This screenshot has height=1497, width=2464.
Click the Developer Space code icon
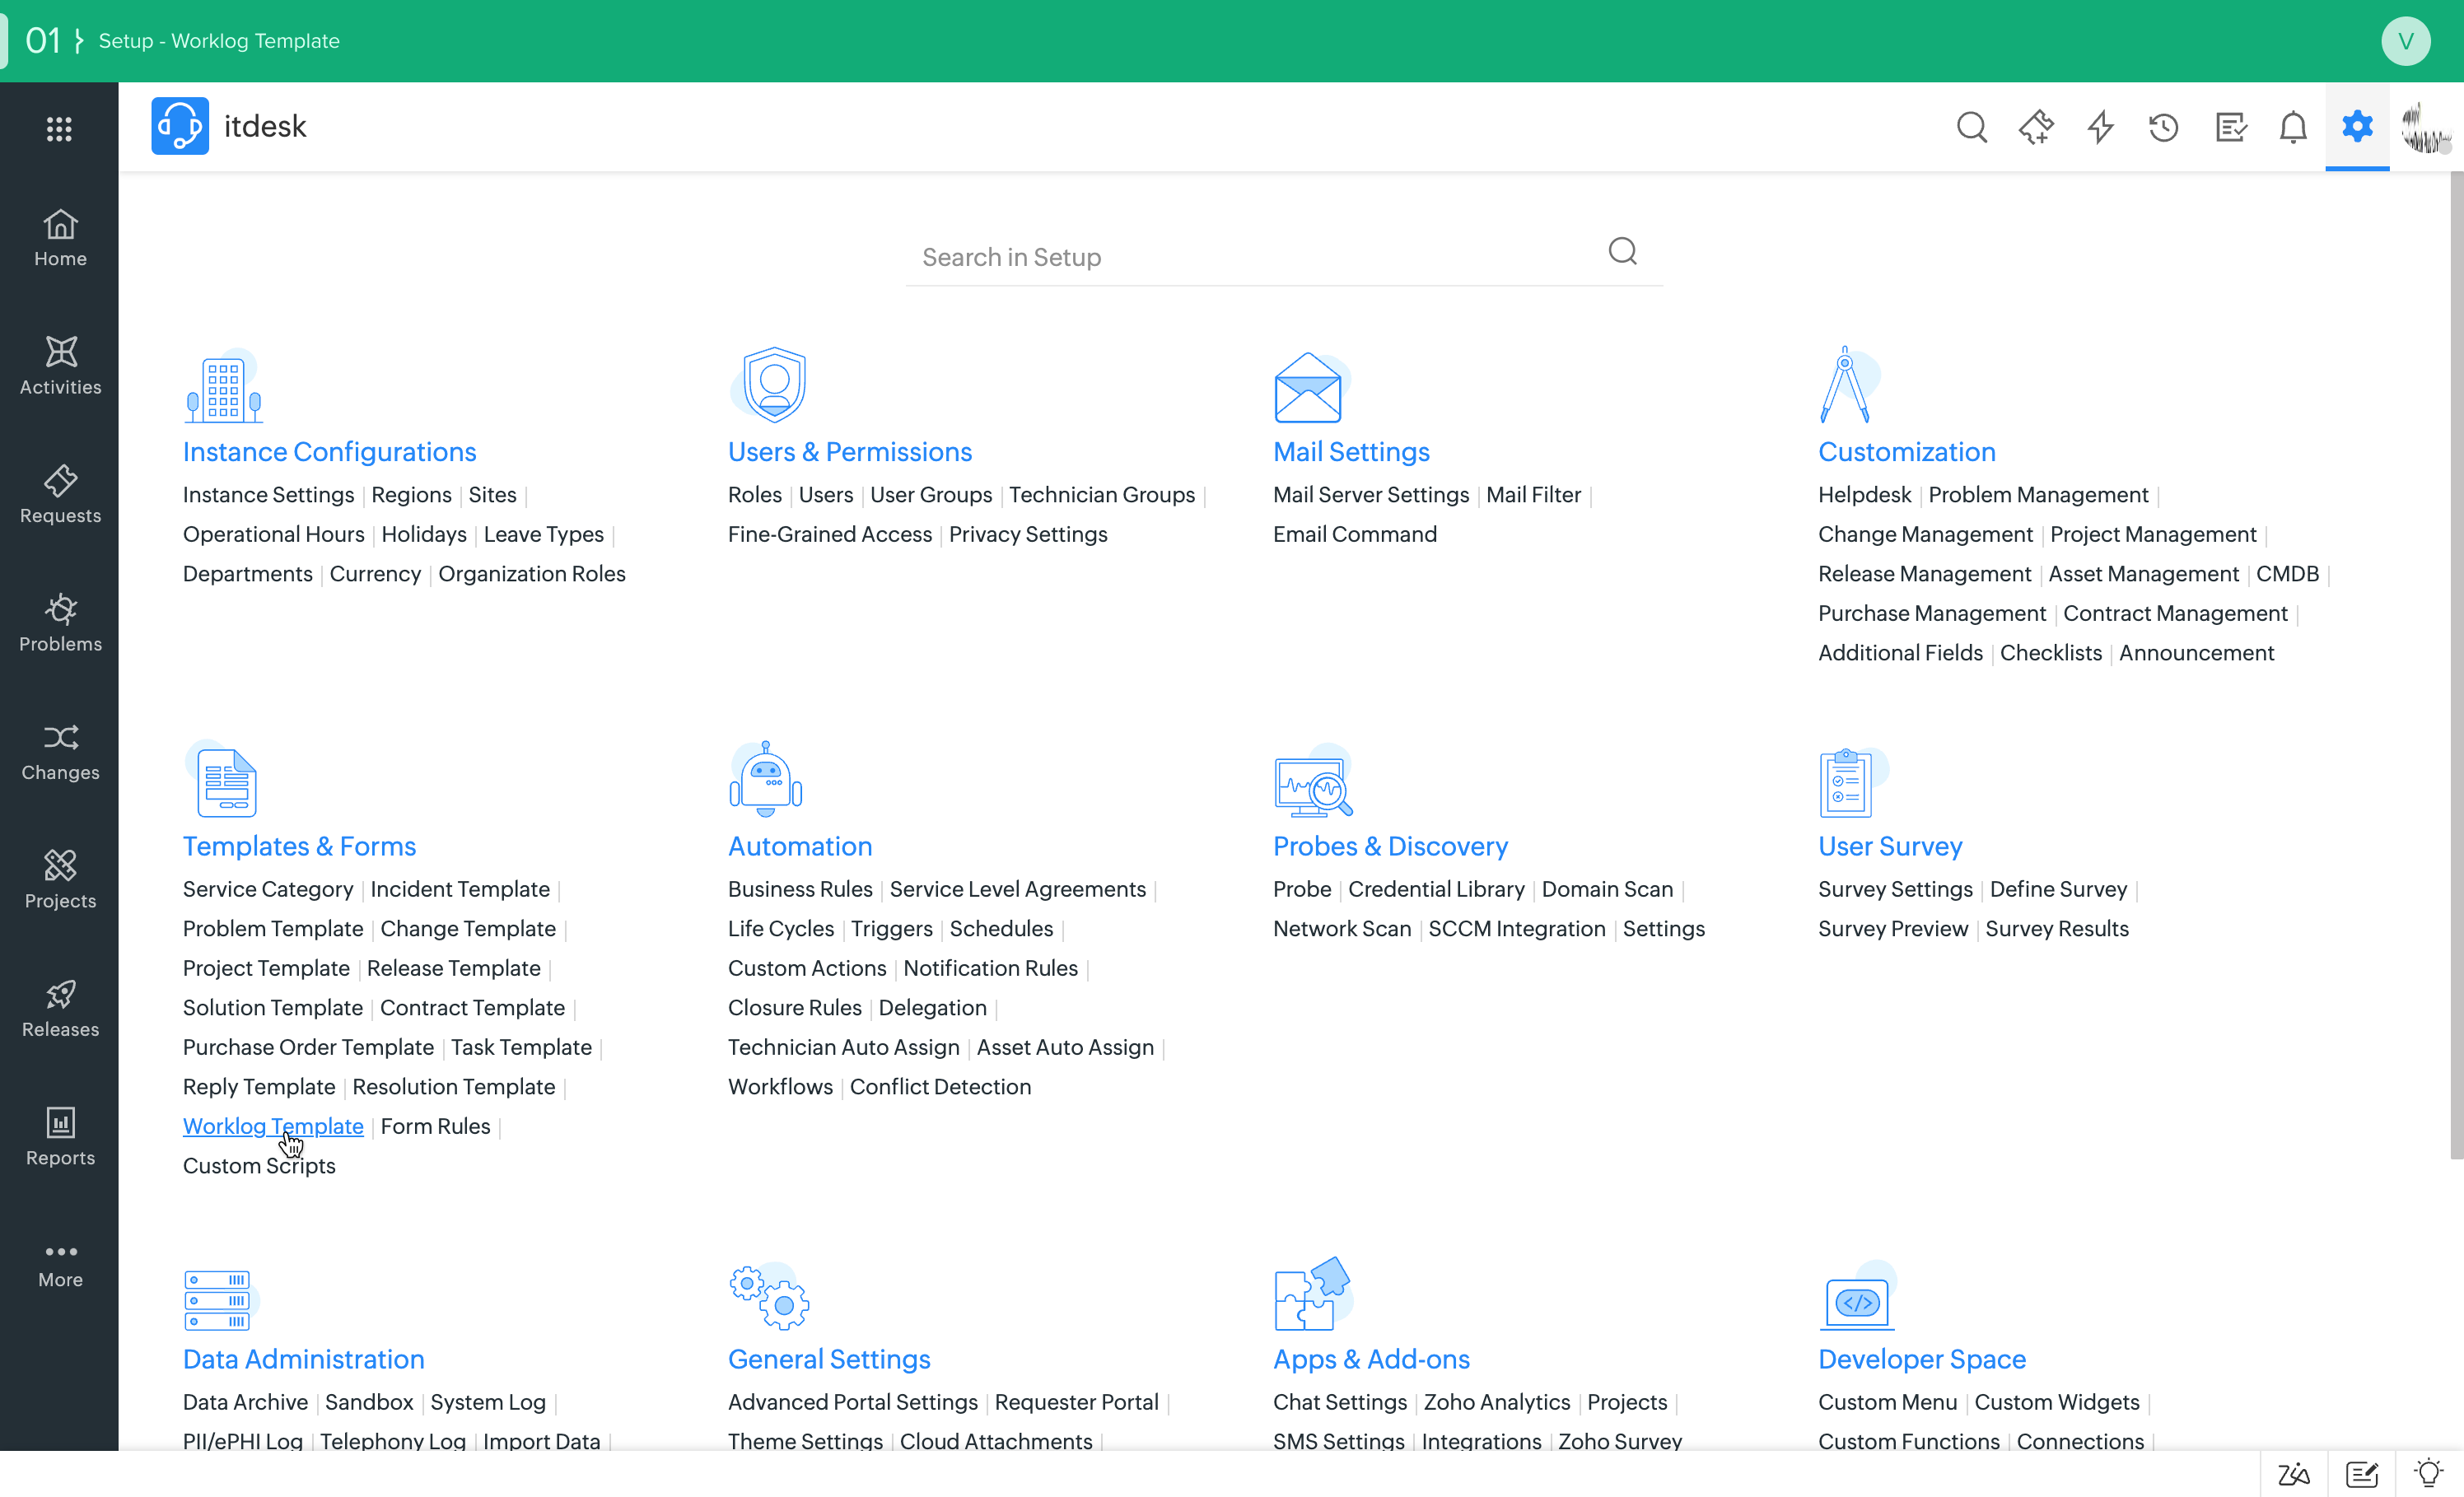tap(1858, 1298)
